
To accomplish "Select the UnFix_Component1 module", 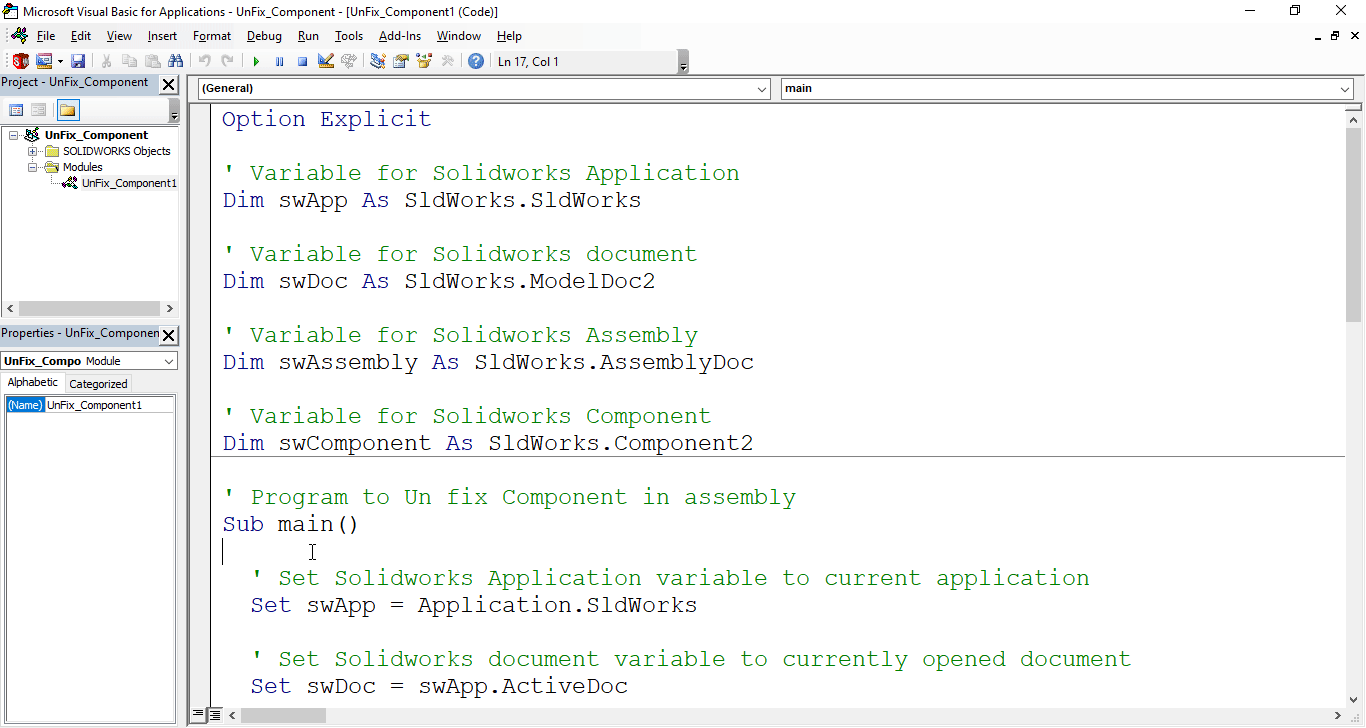I will (130, 183).
